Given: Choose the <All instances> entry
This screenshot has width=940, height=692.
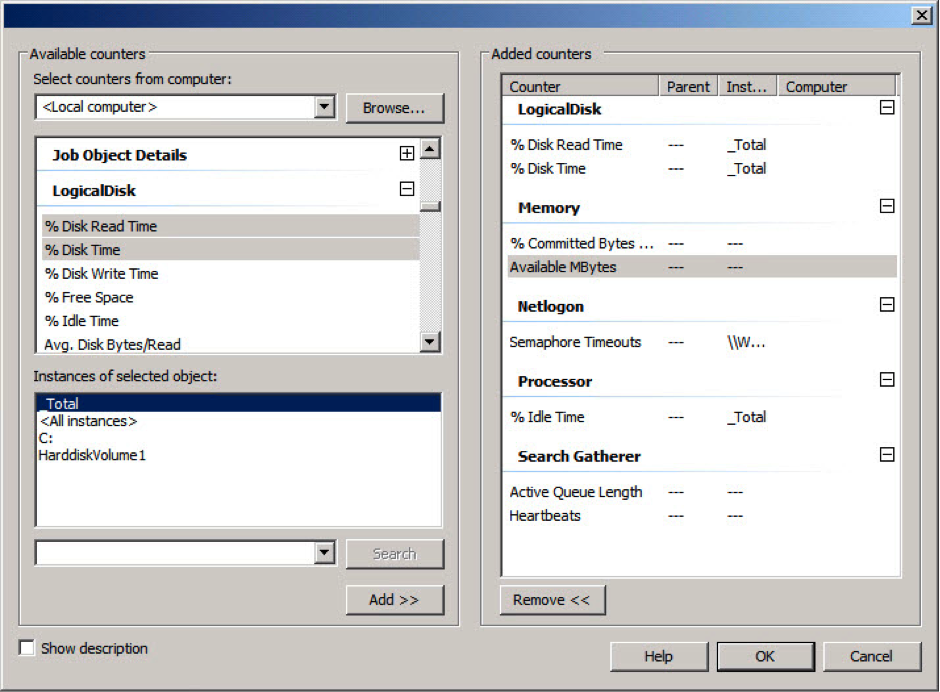Looking at the screenshot, I should (88, 421).
